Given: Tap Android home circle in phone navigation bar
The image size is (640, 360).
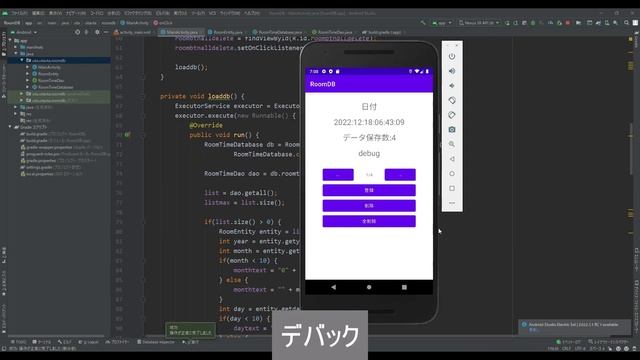Looking at the screenshot, I should 369,287.
